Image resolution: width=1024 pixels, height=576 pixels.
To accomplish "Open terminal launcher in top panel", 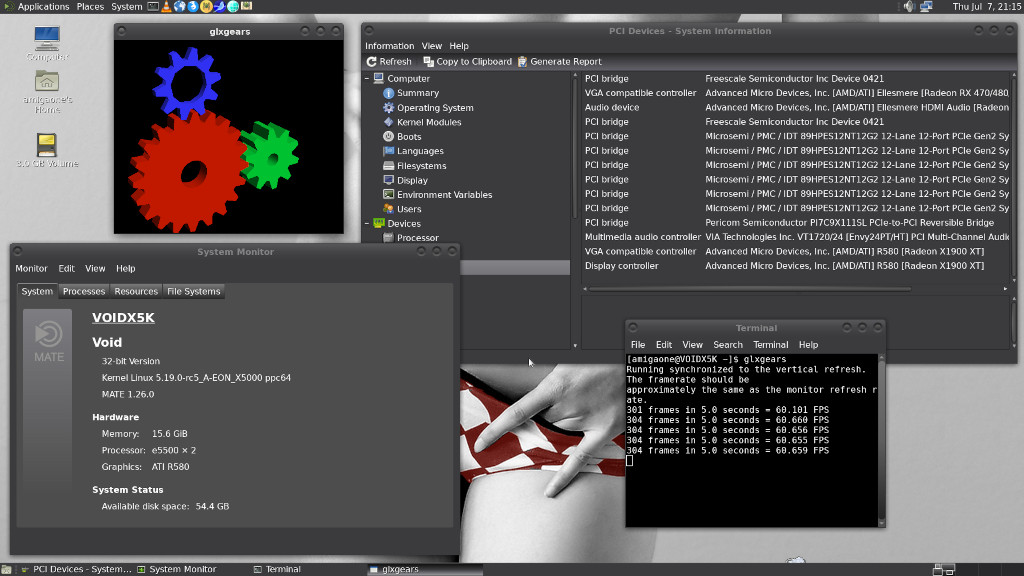I will (153, 7).
